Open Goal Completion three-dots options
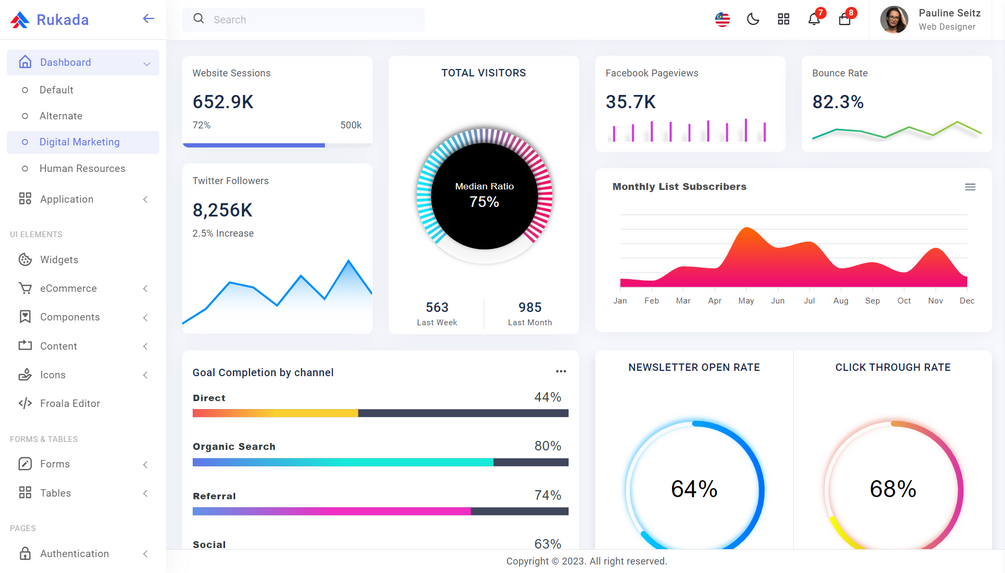The image size is (1005, 573). coord(561,372)
